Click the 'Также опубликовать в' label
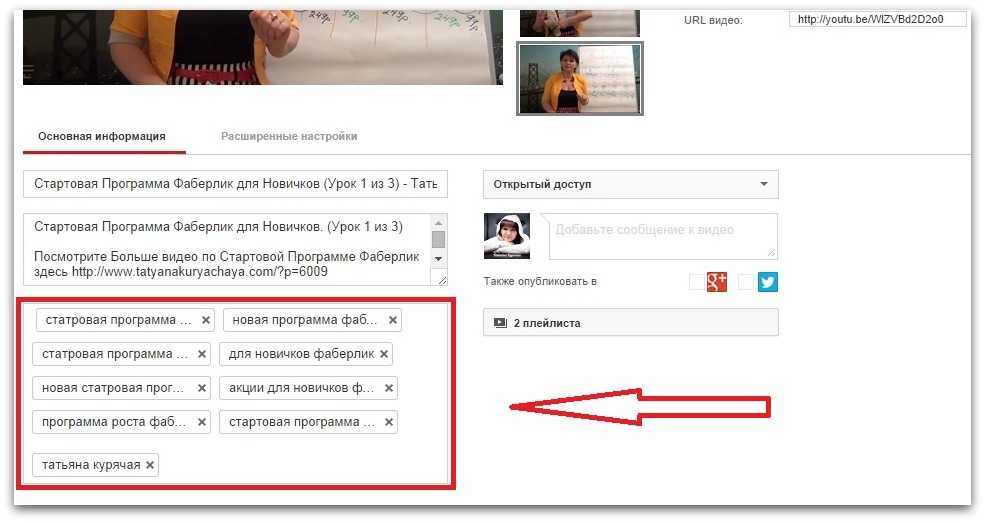Viewport: 985px width, 523px height. coord(540,281)
